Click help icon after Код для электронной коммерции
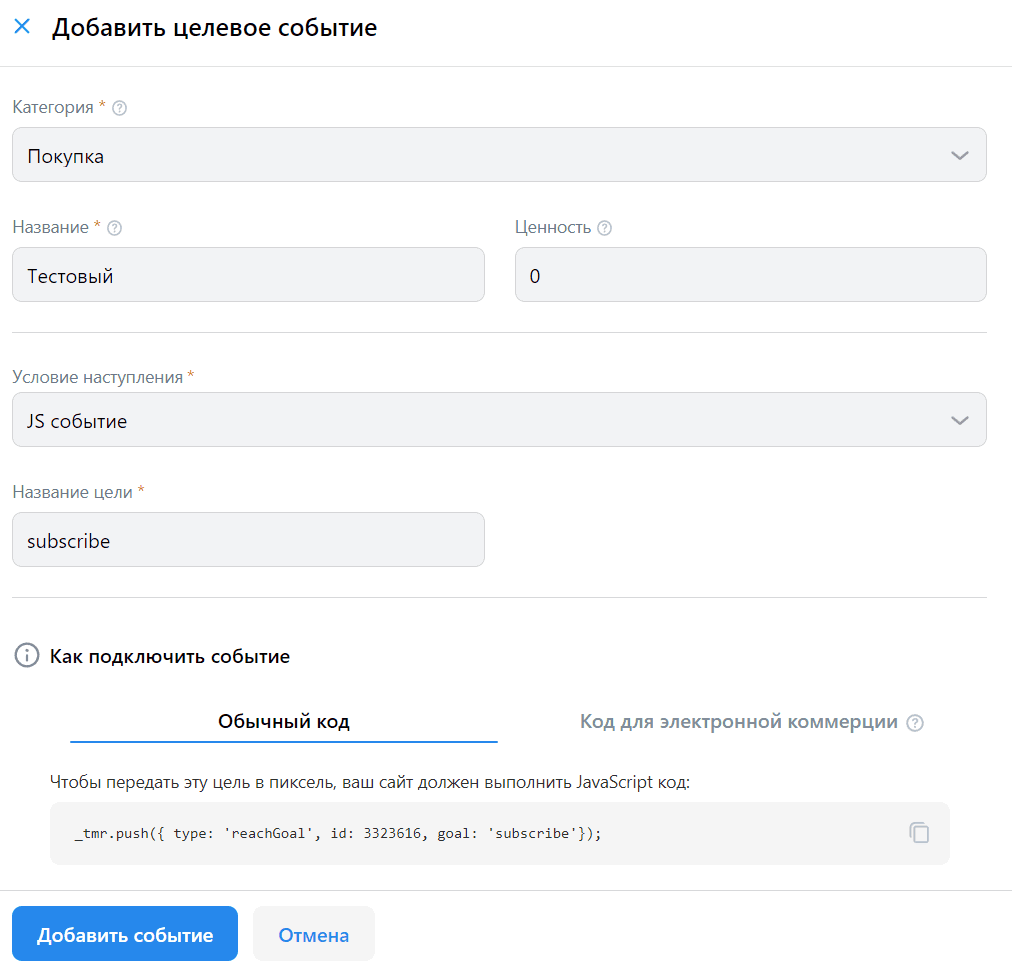This screenshot has height=972, width=1012. (915, 723)
